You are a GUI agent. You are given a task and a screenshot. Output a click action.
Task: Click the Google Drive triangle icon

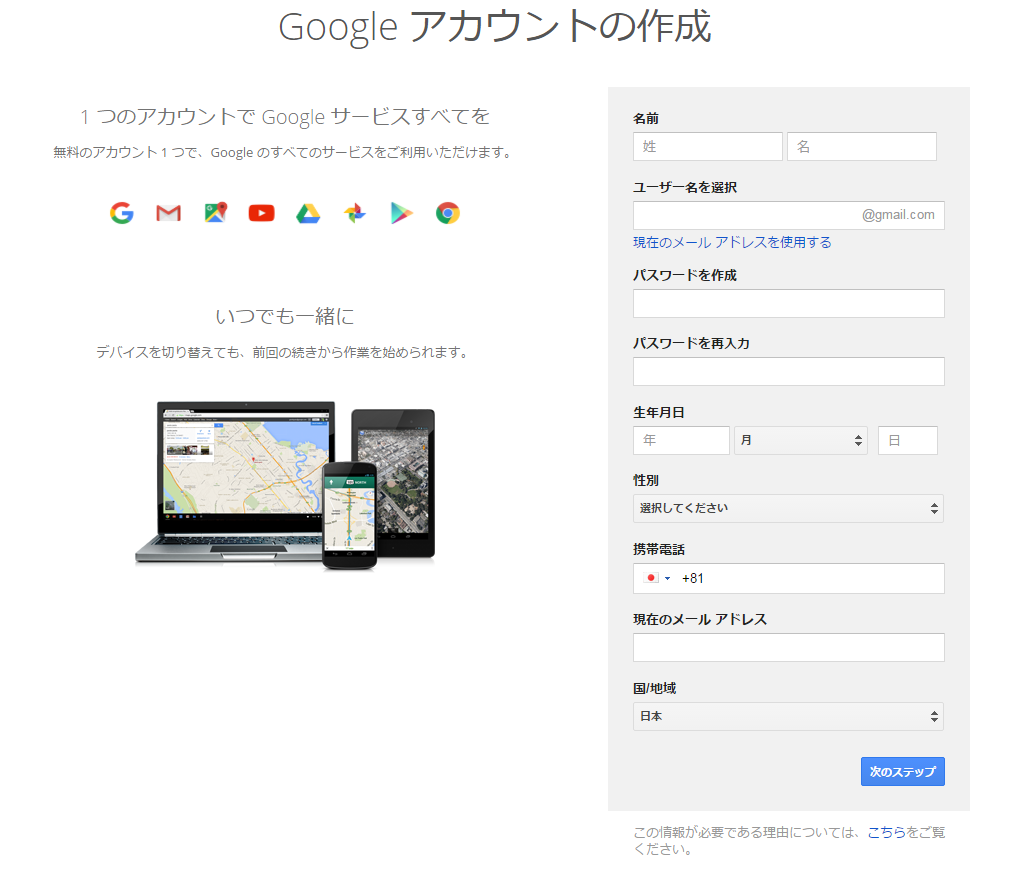pos(308,213)
